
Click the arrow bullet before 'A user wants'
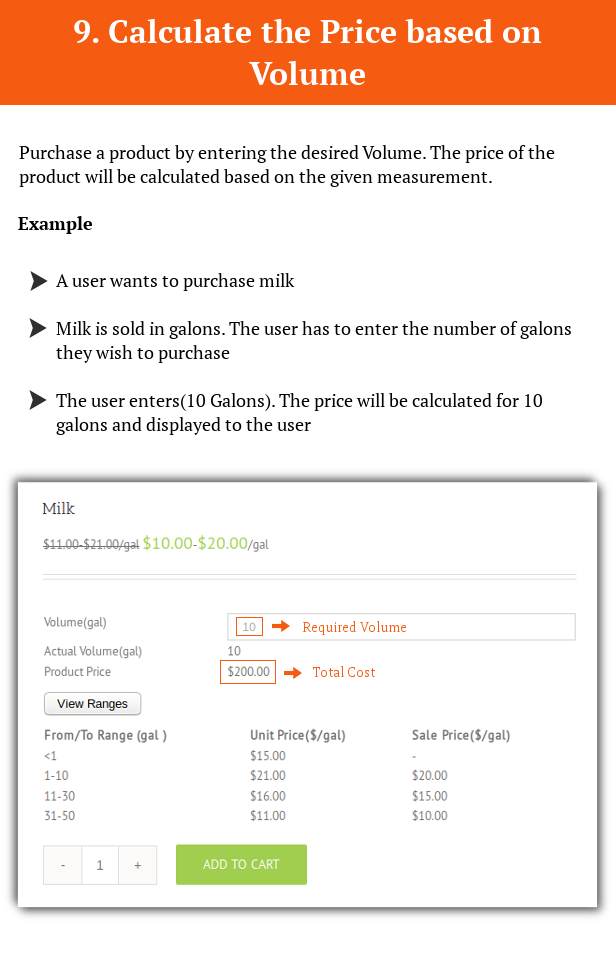coord(38,281)
